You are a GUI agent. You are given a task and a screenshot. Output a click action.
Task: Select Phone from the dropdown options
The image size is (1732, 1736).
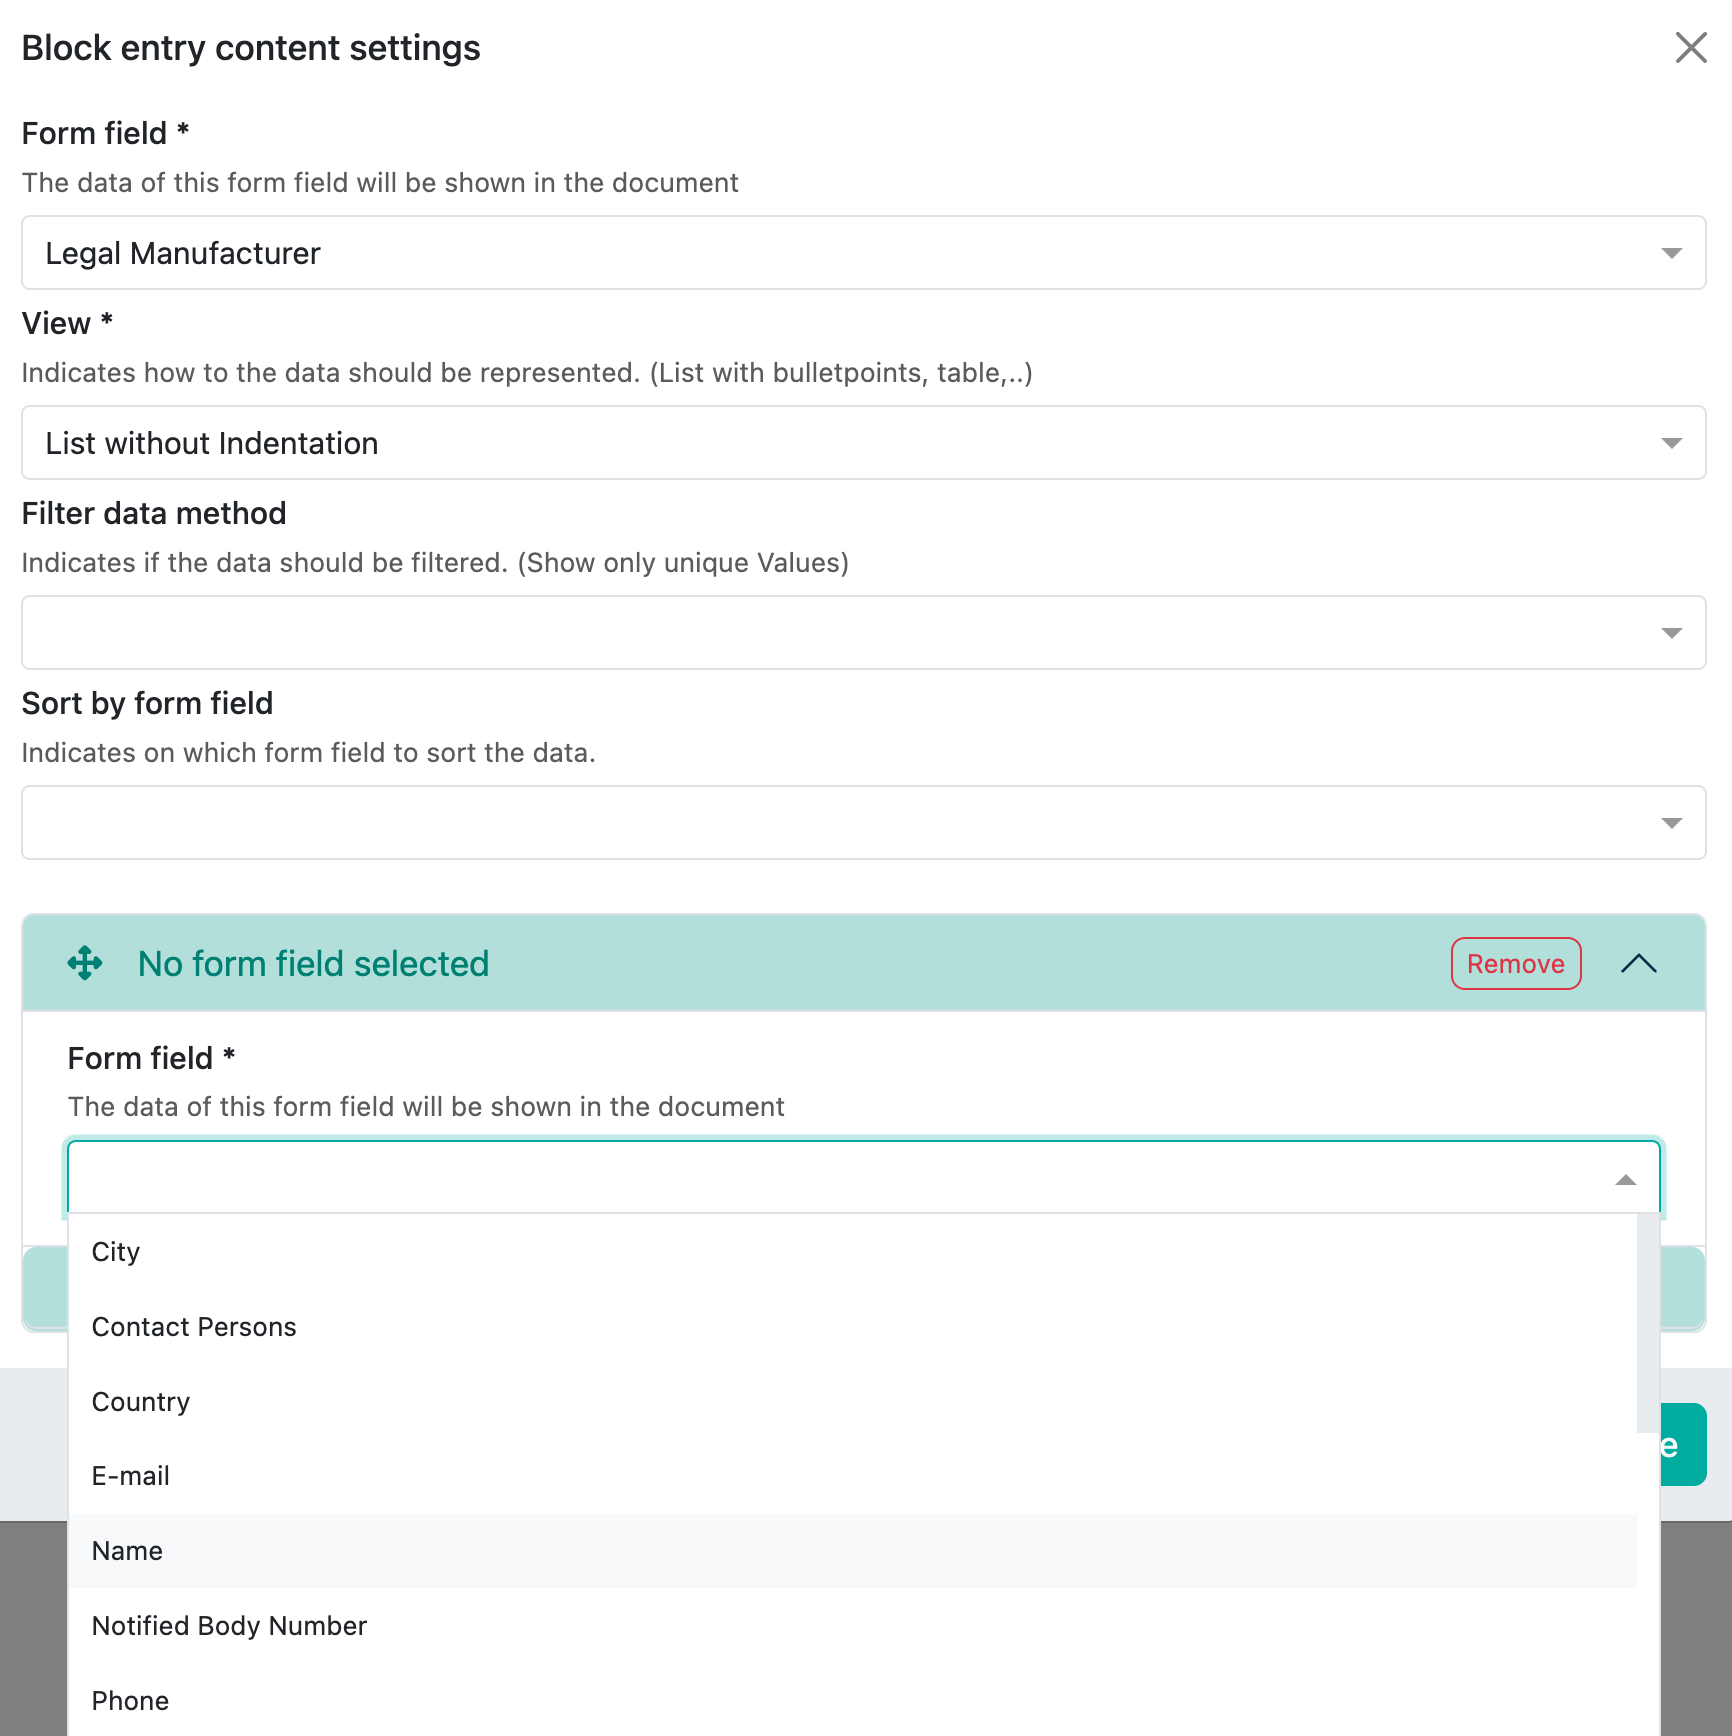(x=853, y=1701)
